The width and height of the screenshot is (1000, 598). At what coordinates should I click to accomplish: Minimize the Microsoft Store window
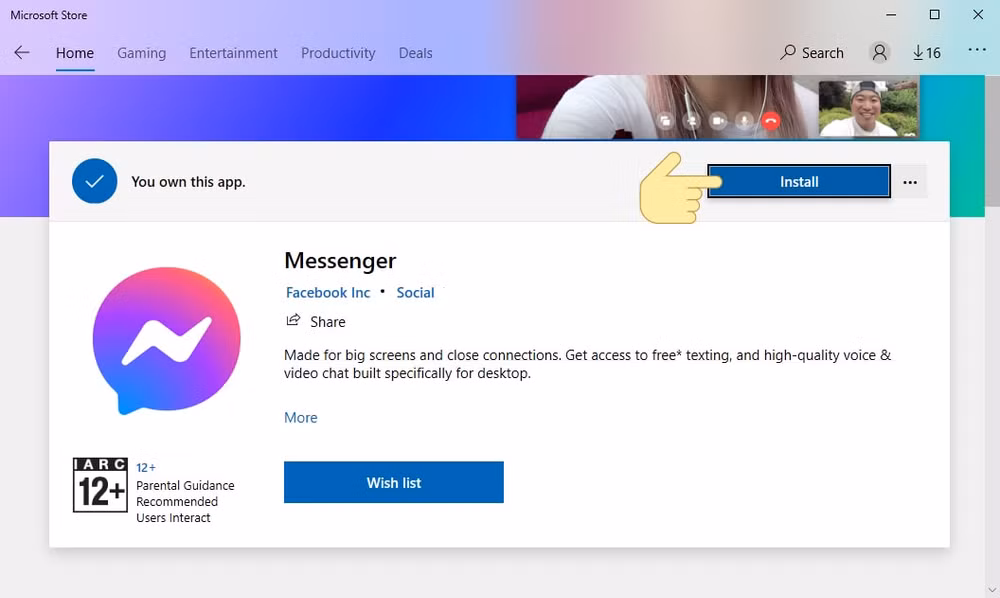[891, 15]
